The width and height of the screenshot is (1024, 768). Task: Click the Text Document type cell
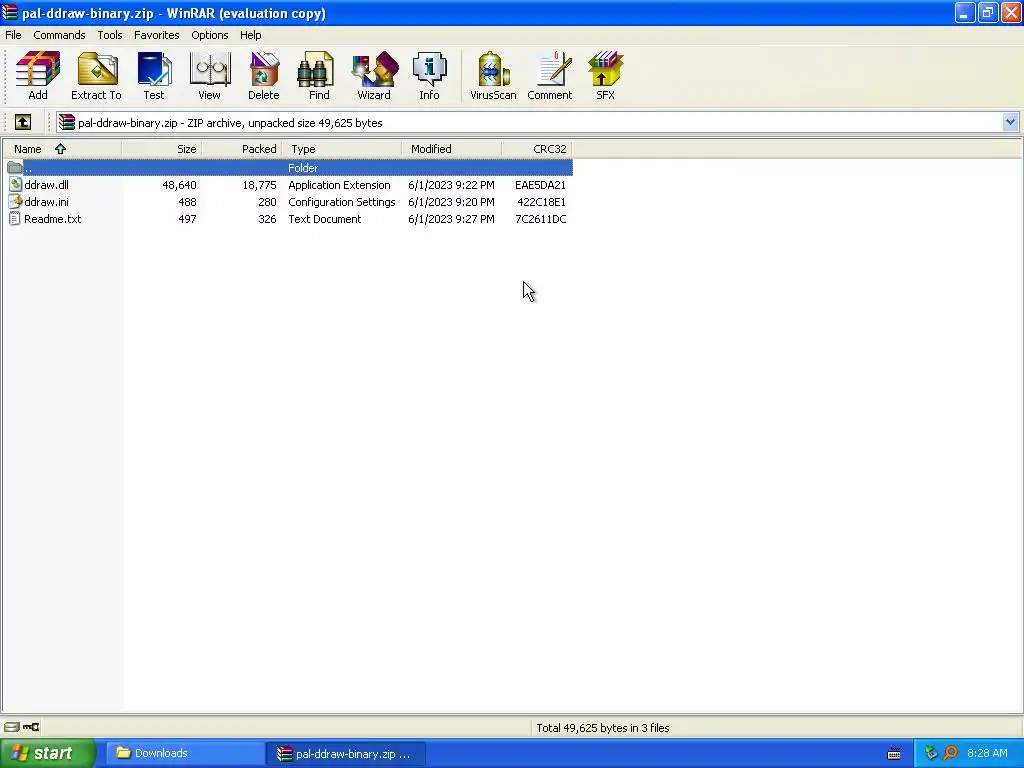tap(325, 219)
